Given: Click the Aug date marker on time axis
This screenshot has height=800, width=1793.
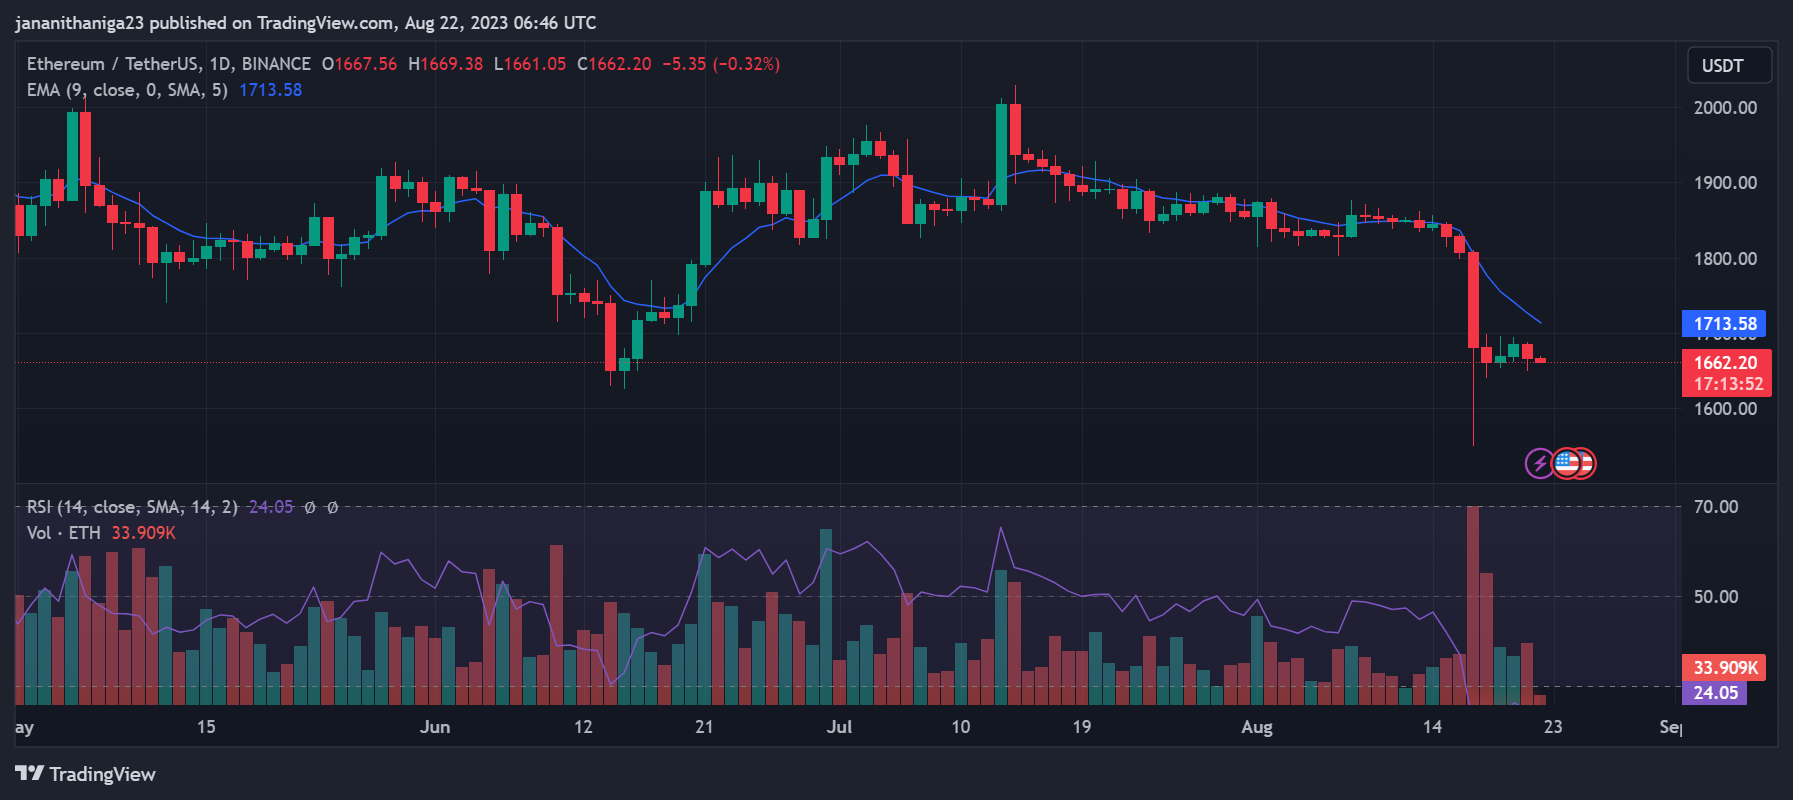Looking at the screenshot, I should click(1256, 727).
